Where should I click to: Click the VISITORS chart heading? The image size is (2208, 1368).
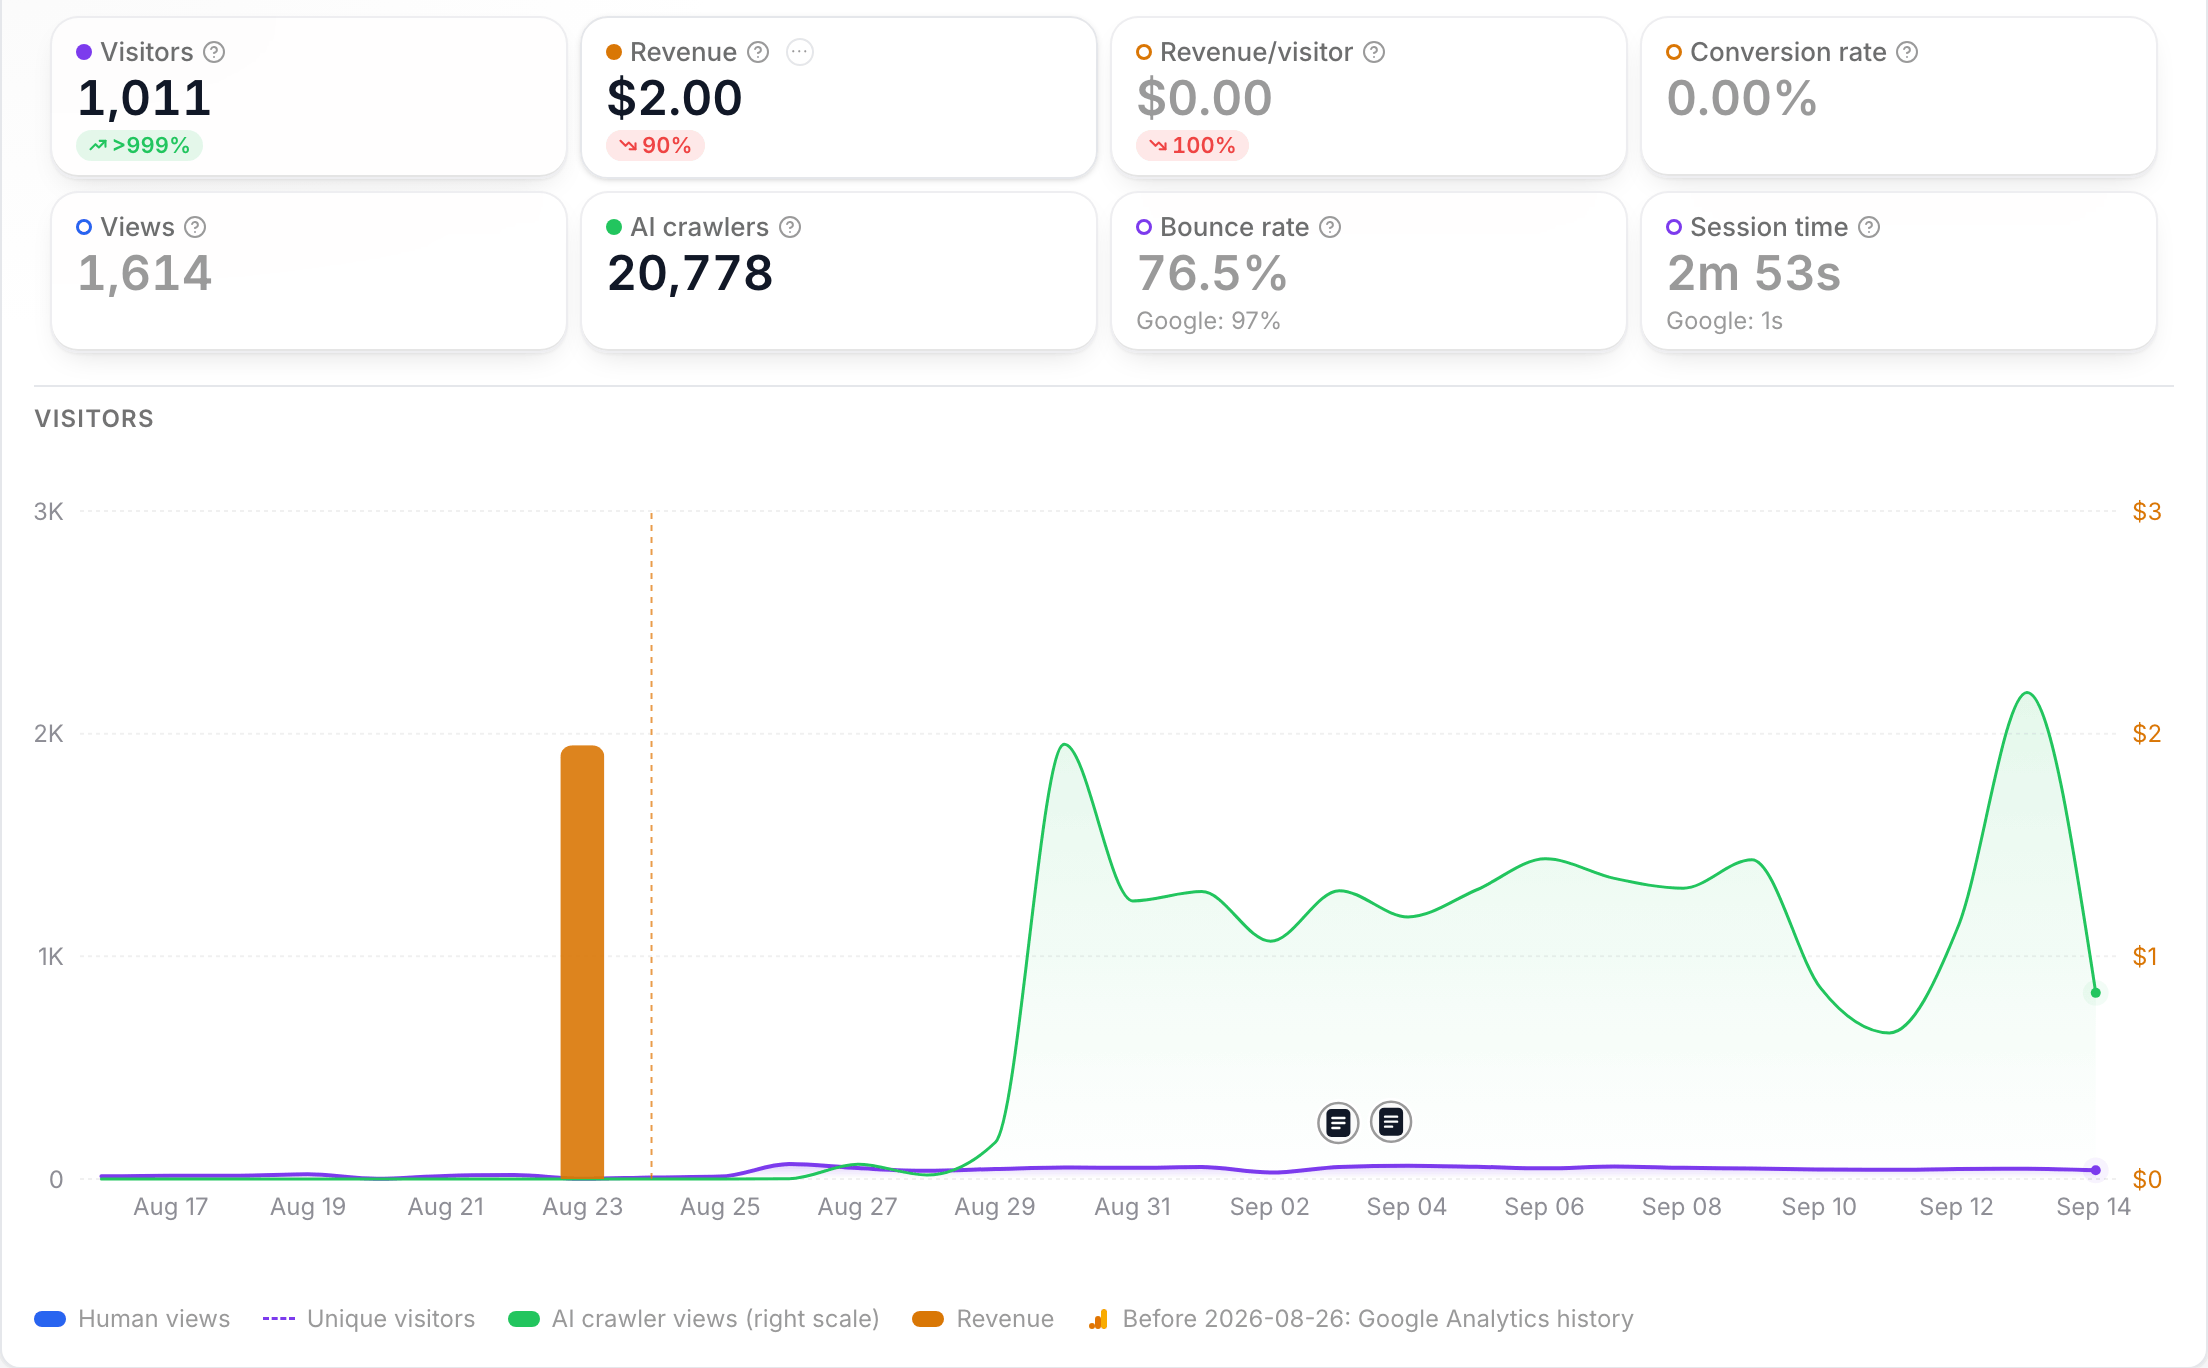[94, 419]
